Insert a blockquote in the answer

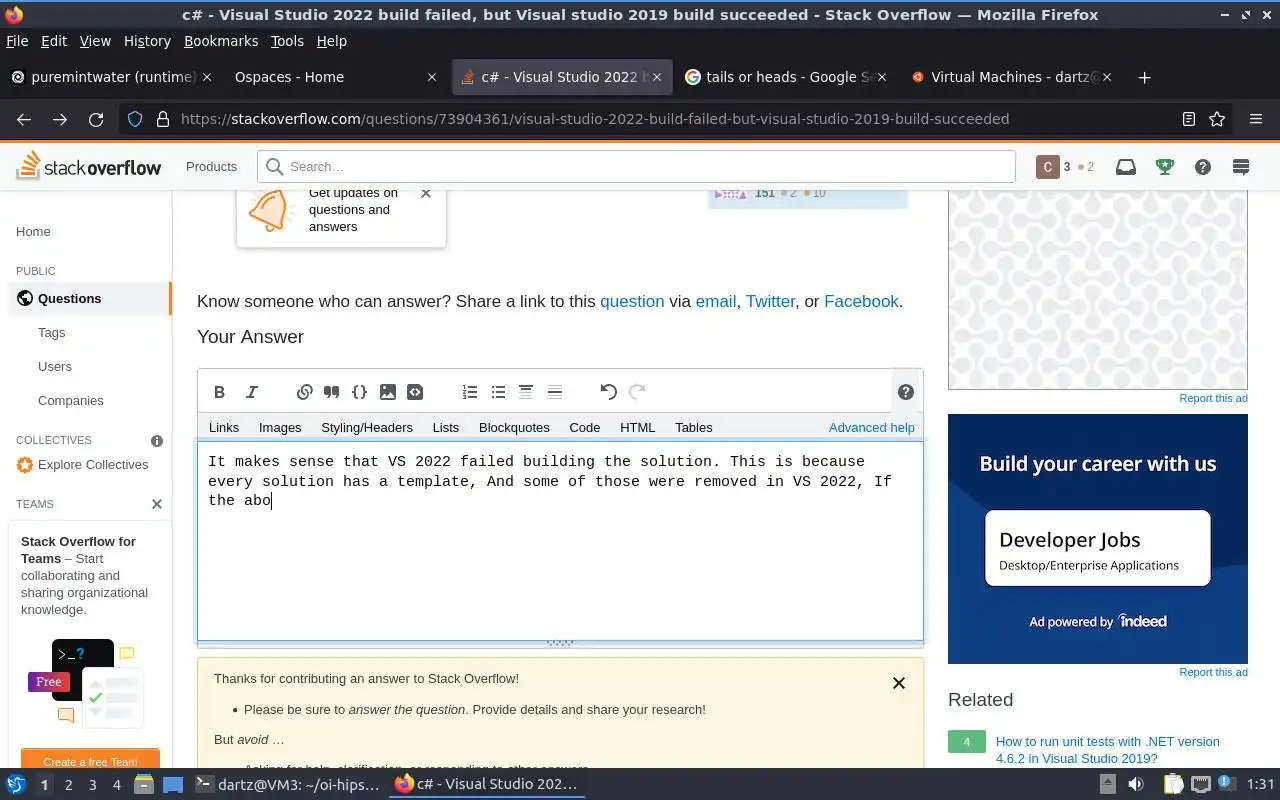click(332, 392)
